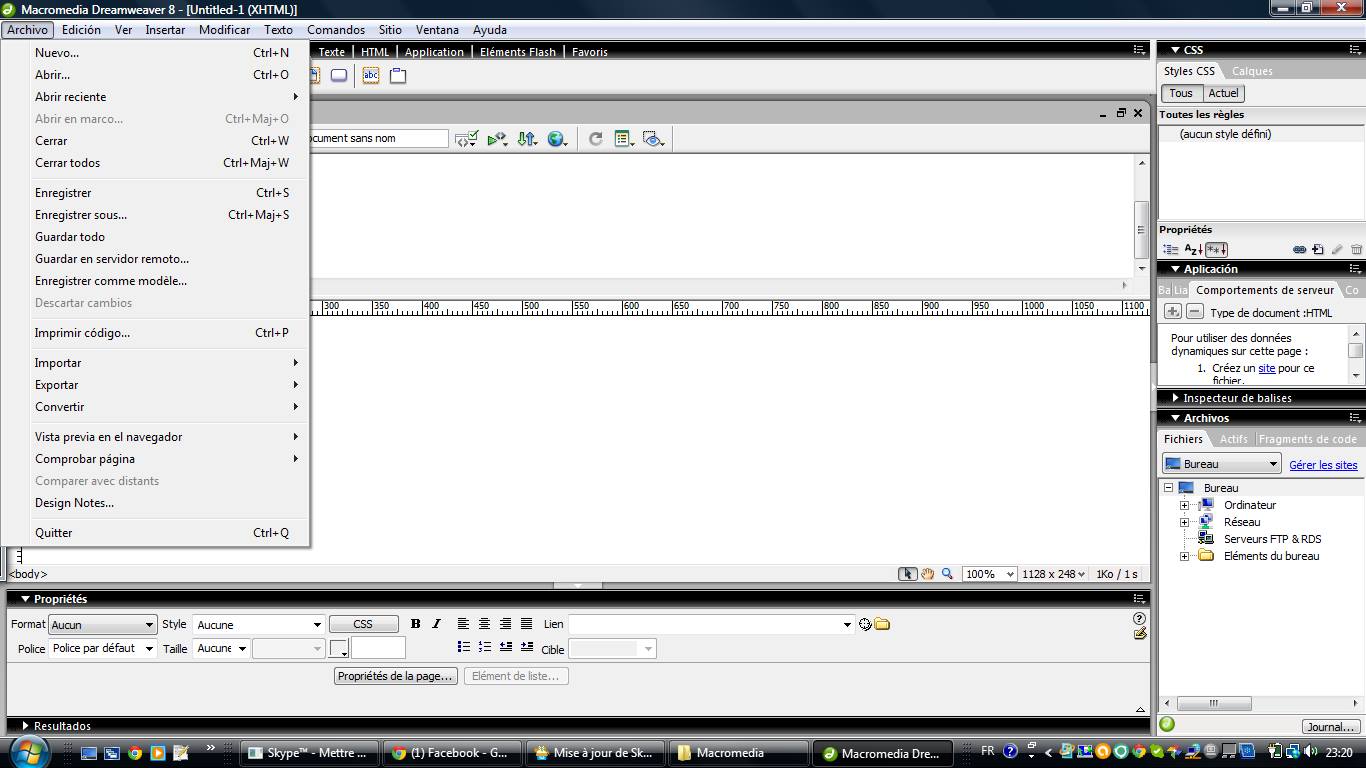Viewport: 1366px width, 768px height.
Task: Open the Style dropdown showing Aucune
Action: (258, 625)
